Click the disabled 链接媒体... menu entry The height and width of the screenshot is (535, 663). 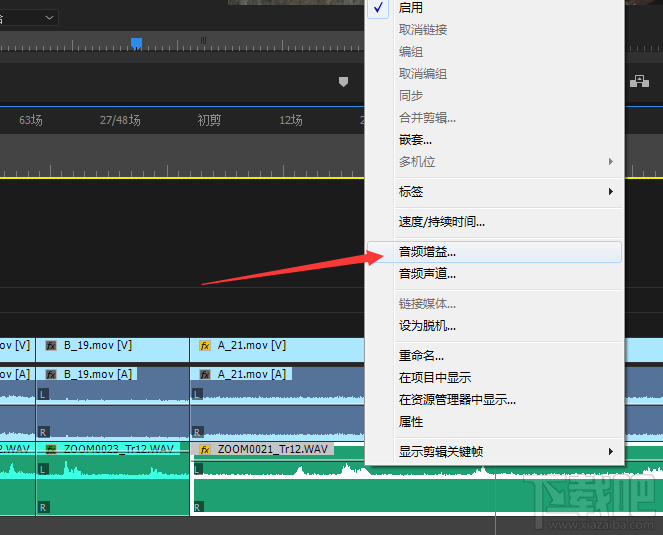click(x=495, y=304)
